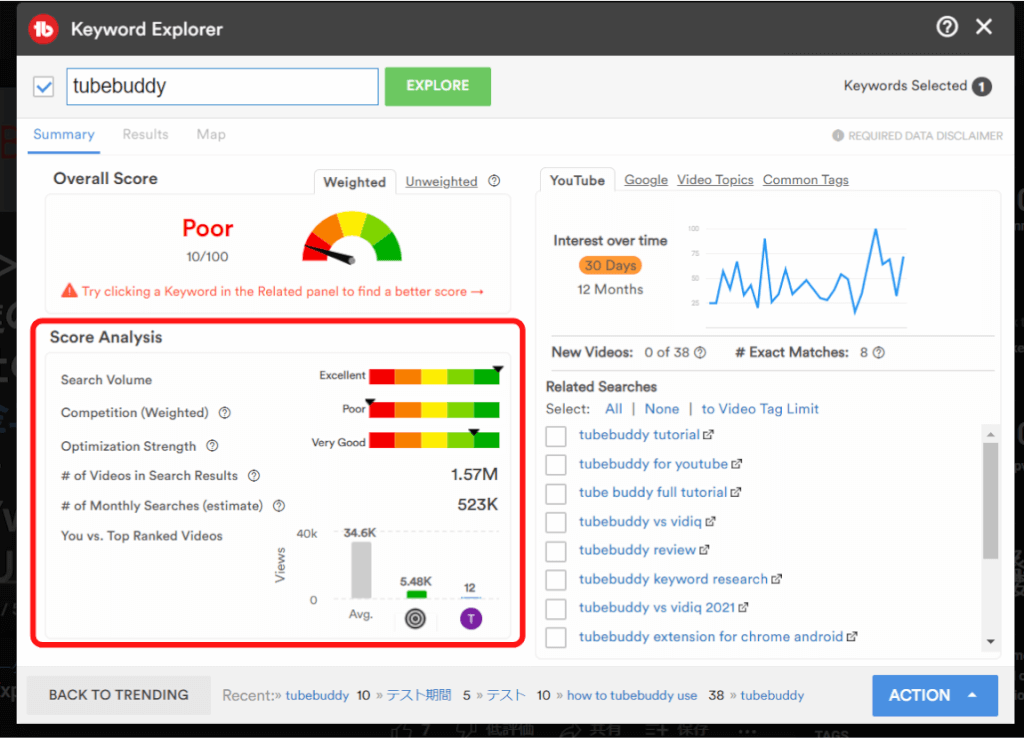
Task: Click the target icon under the views chart
Action: (415, 618)
